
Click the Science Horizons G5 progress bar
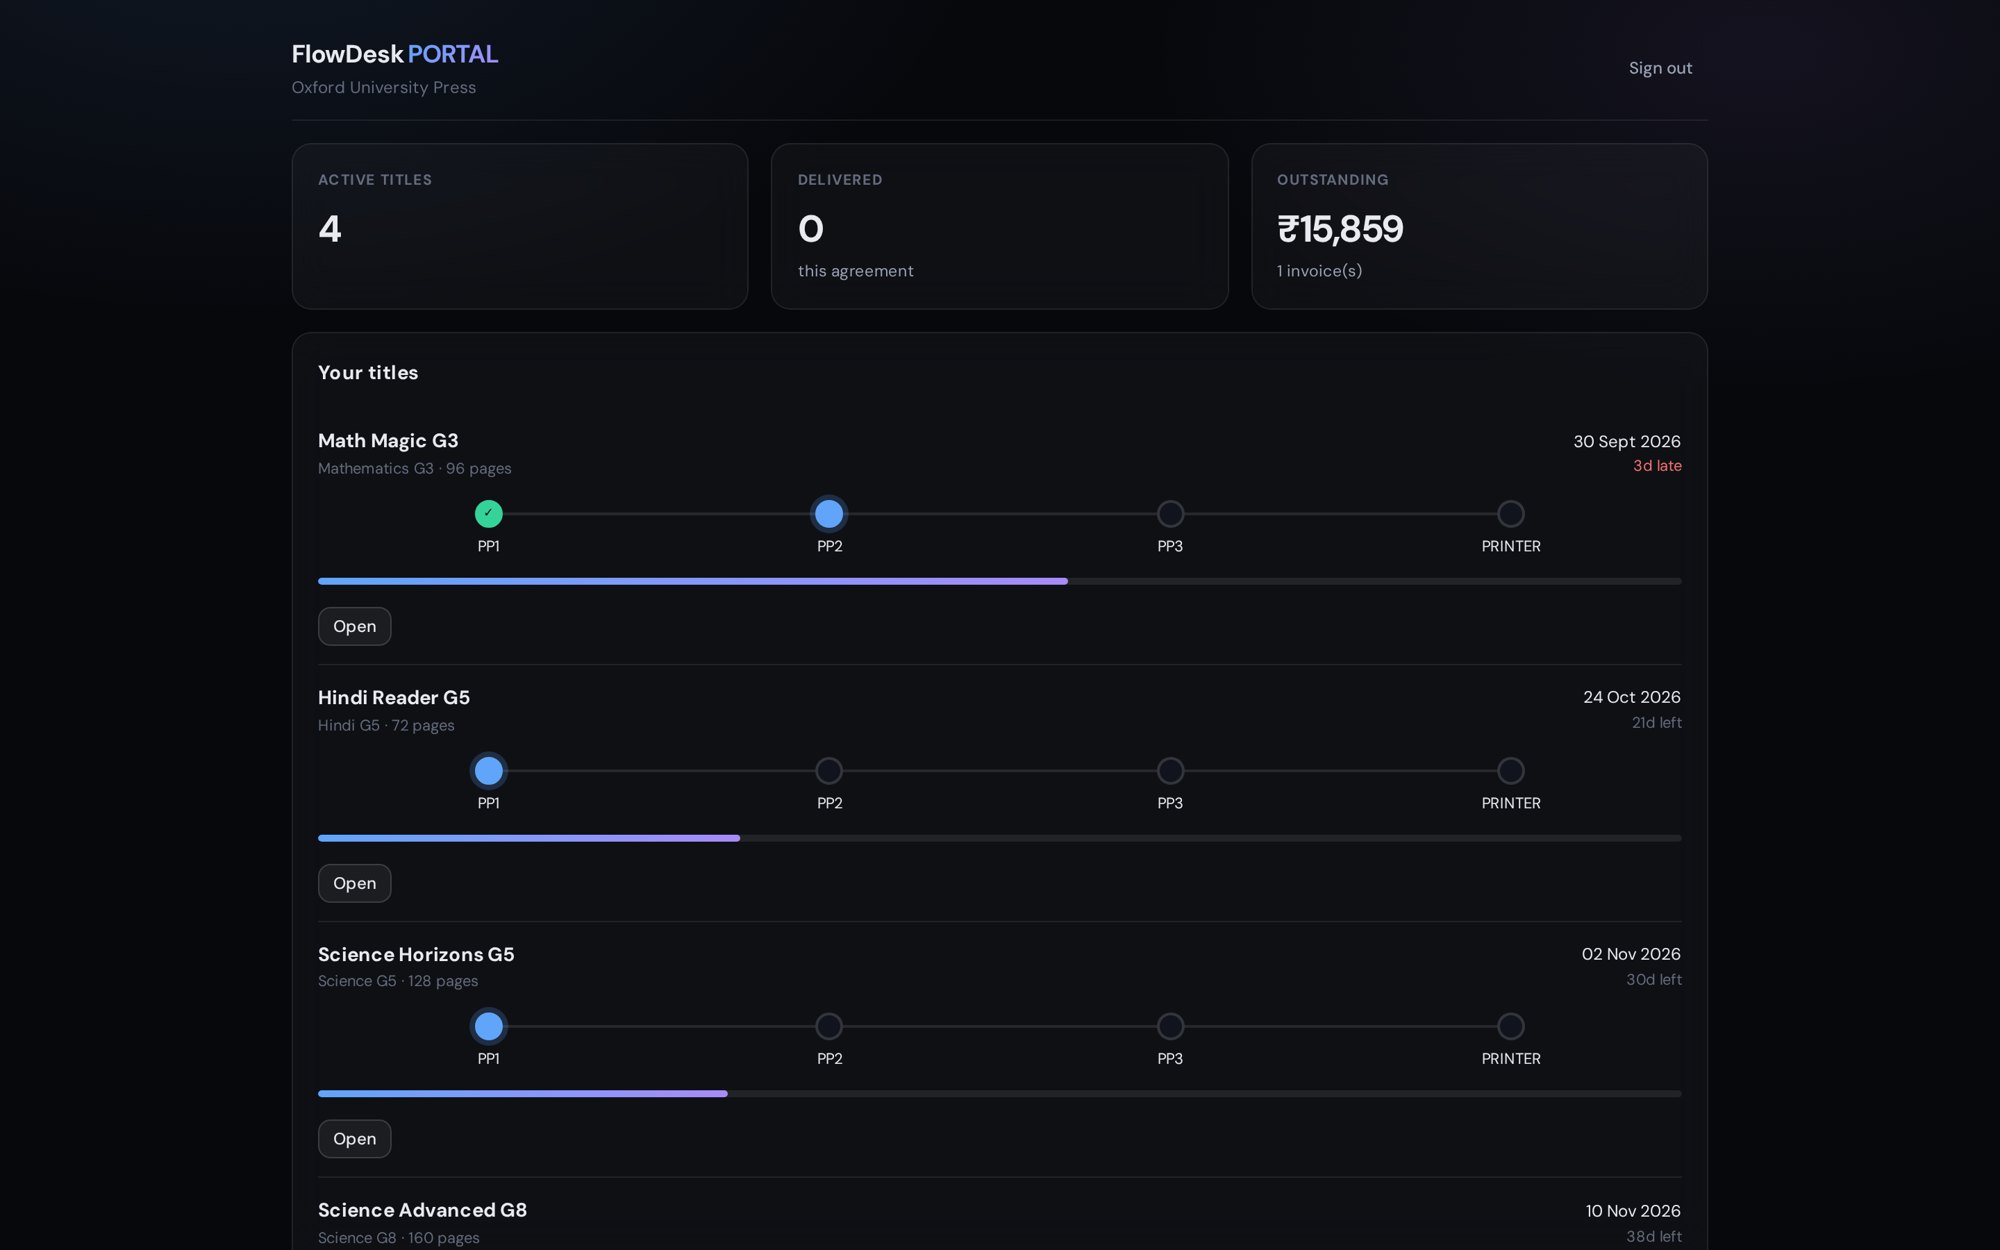[1000, 1094]
